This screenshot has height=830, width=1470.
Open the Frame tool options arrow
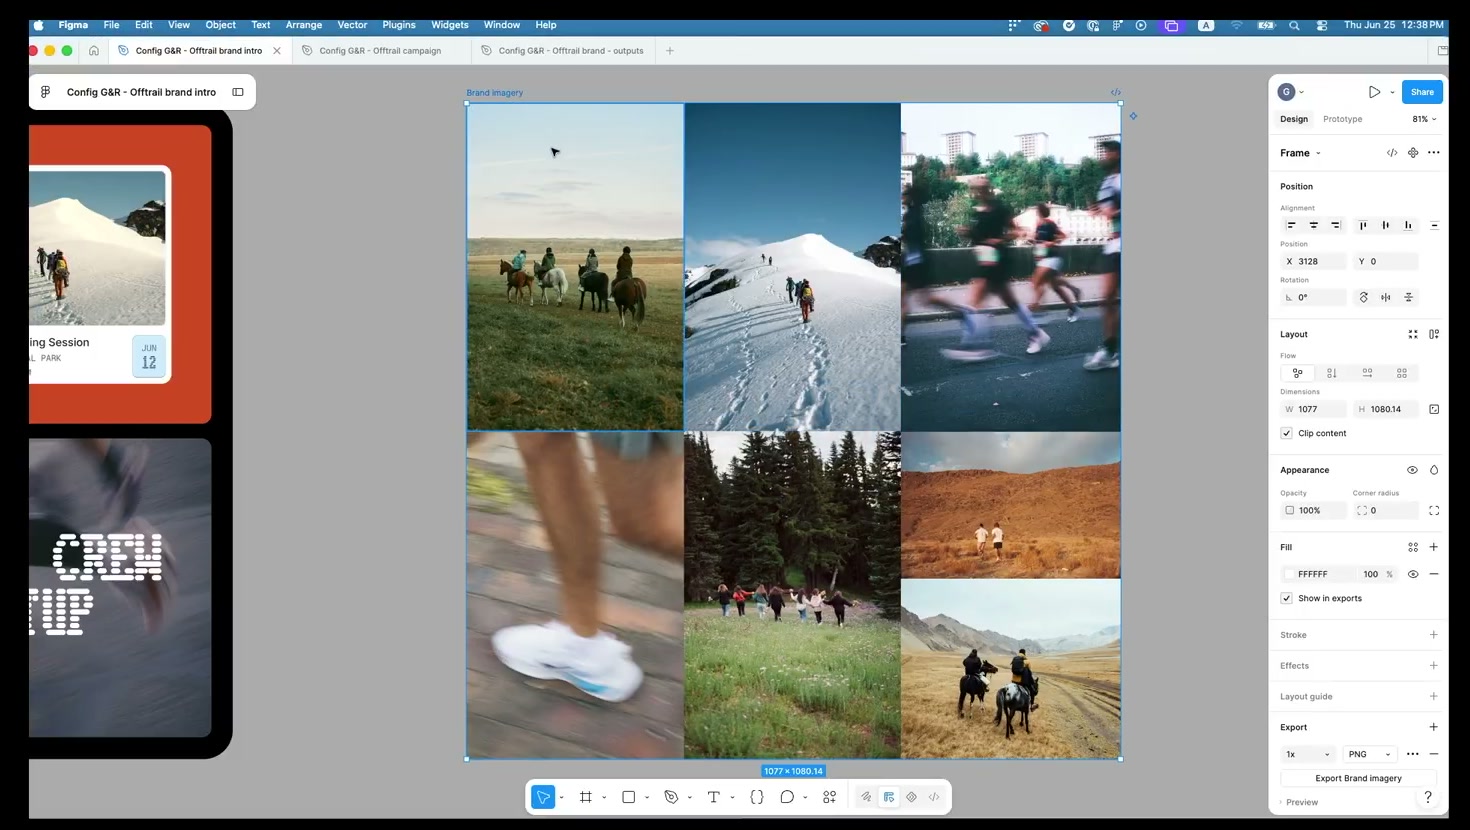click(604, 798)
